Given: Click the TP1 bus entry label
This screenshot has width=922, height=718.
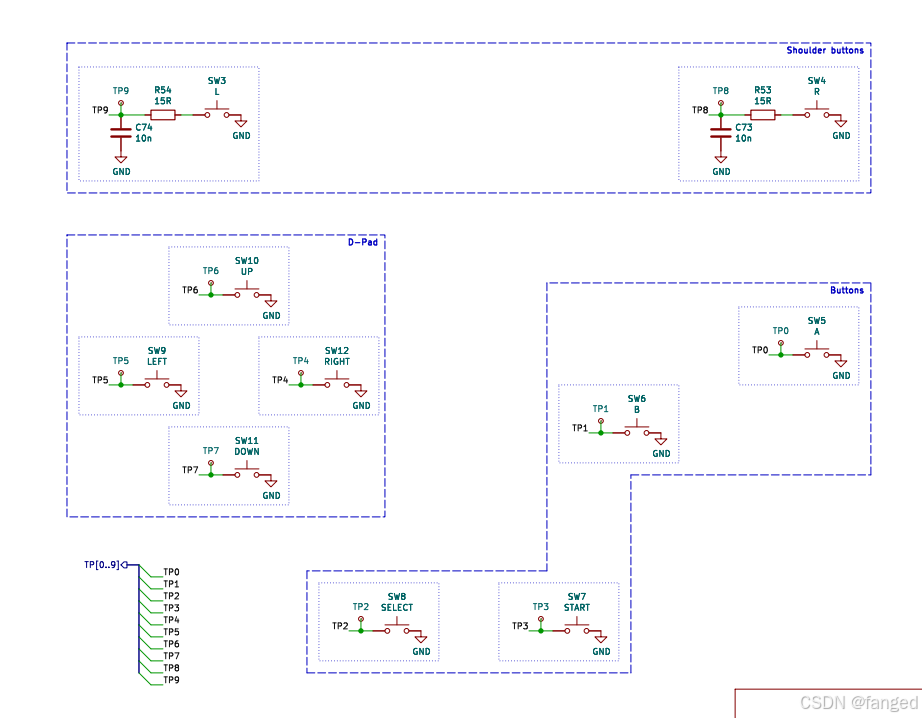Looking at the screenshot, I should 171,584.
